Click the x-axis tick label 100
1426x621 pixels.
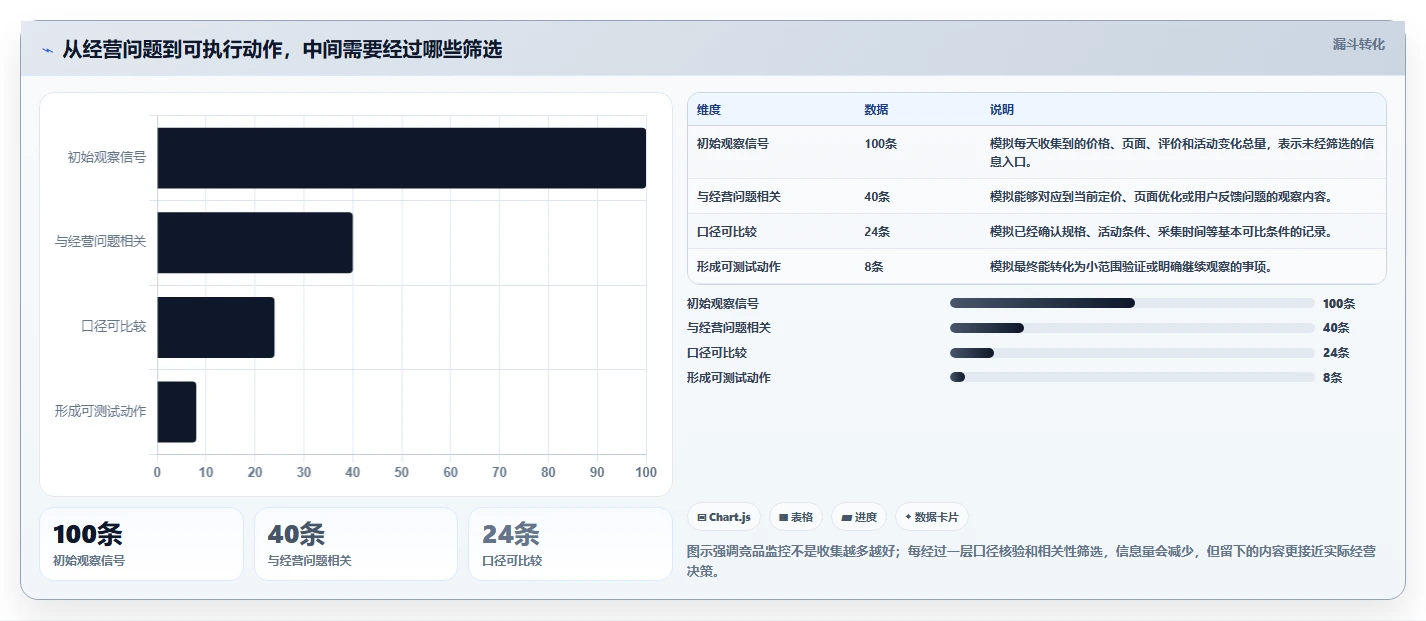[646, 472]
